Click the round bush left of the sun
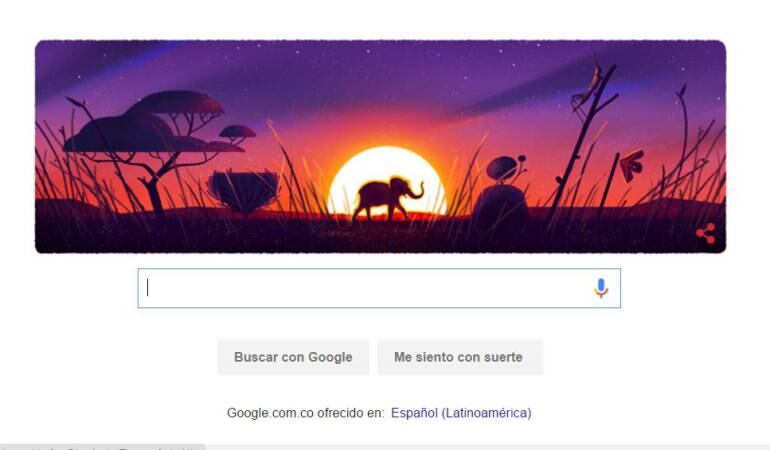 pyautogui.click(x=243, y=192)
